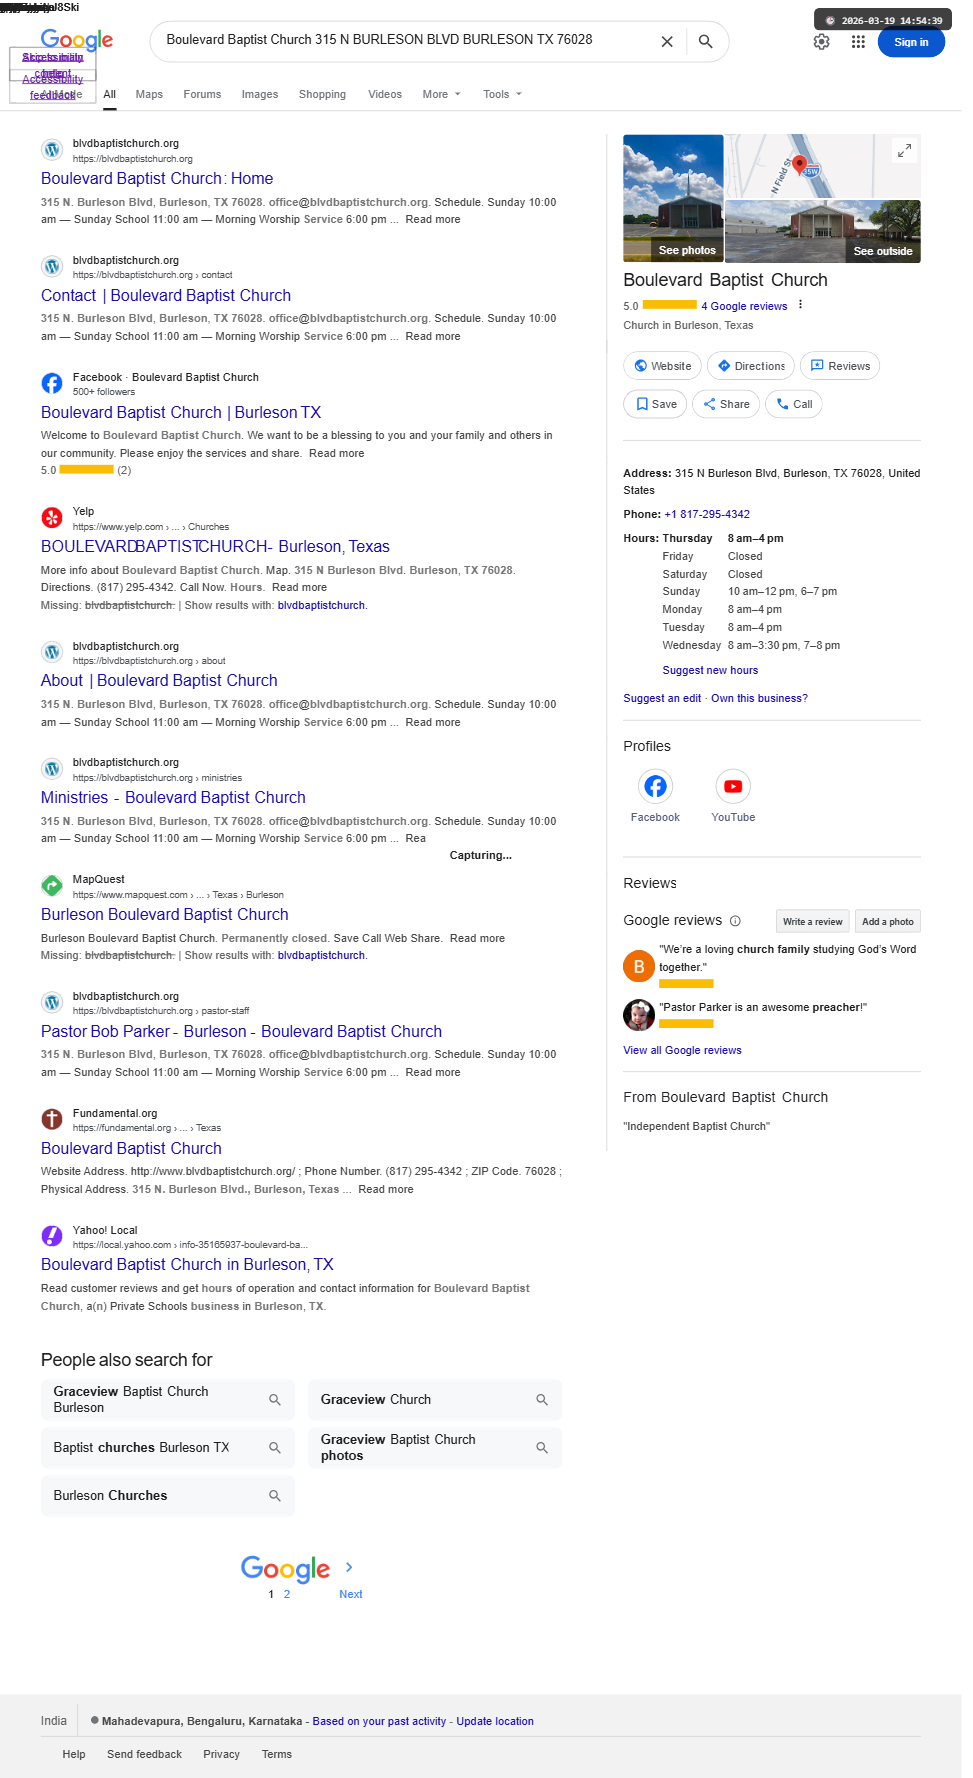Clear the search query with X icon
Screen dimensions: 973x1778
(667, 42)
